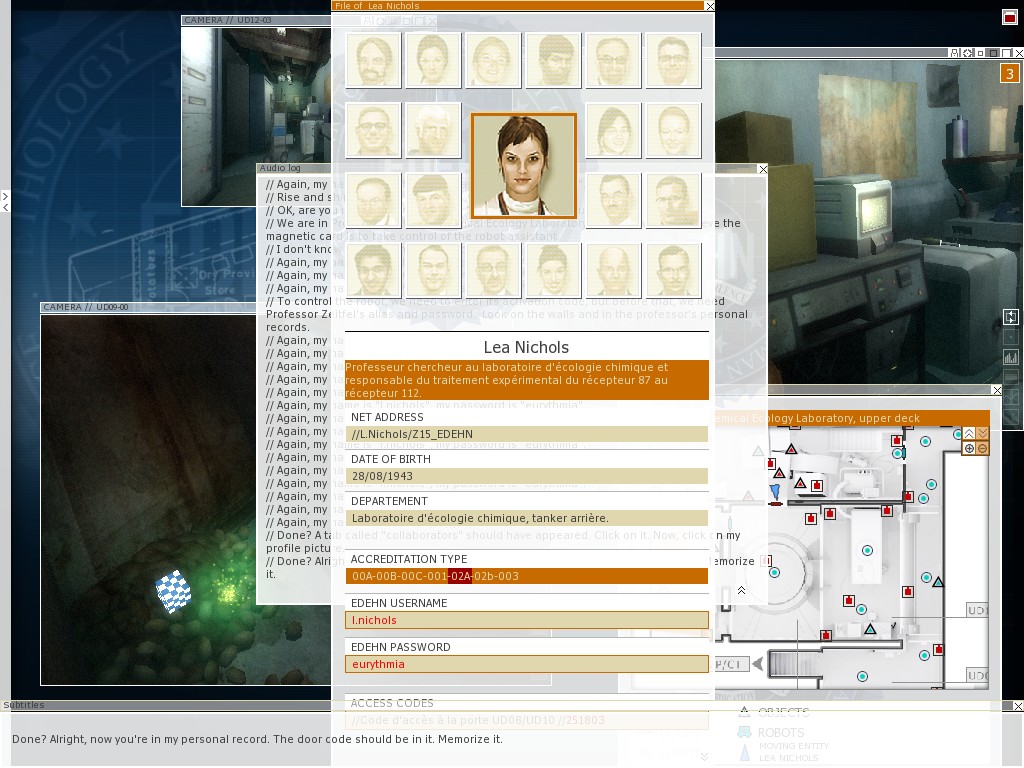
Task: Select Lea Nichols' highlighted portrait
Action: (x=523, y=165)
